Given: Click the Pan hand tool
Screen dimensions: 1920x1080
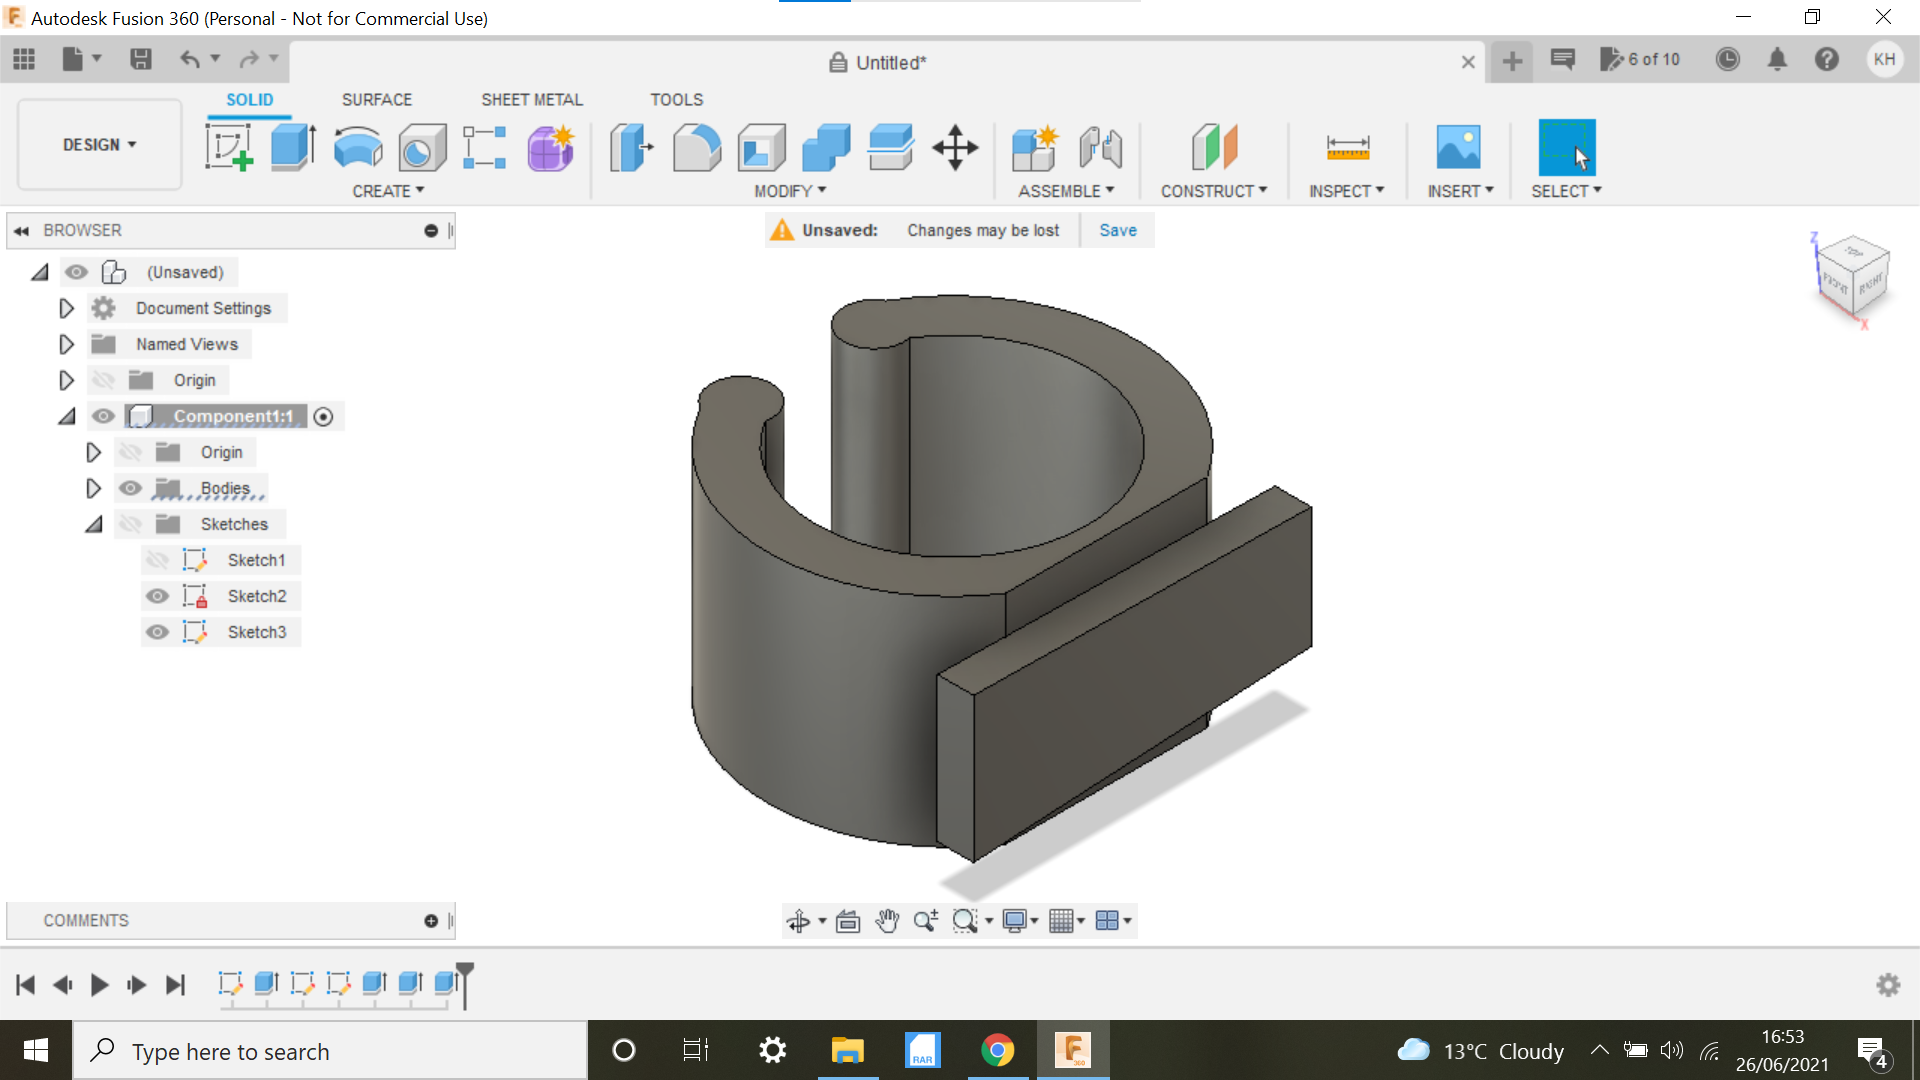Looking at the screenshot, I should pyautogui.click(x=887, y=920).
